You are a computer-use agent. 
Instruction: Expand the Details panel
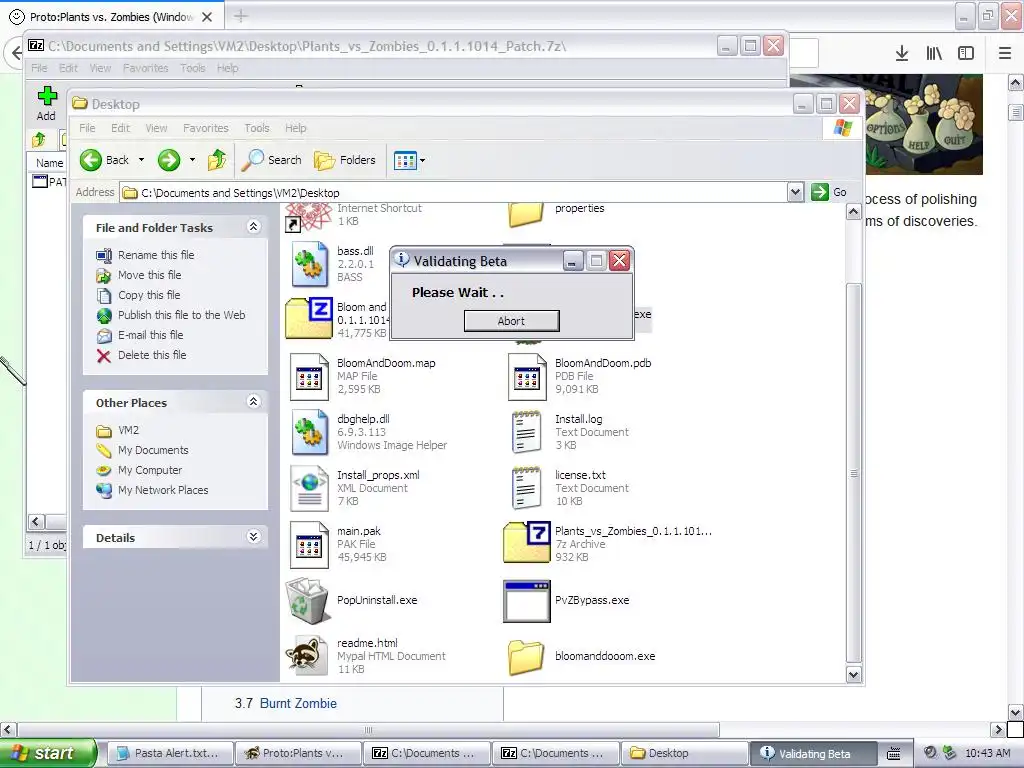tap(253, 537)
